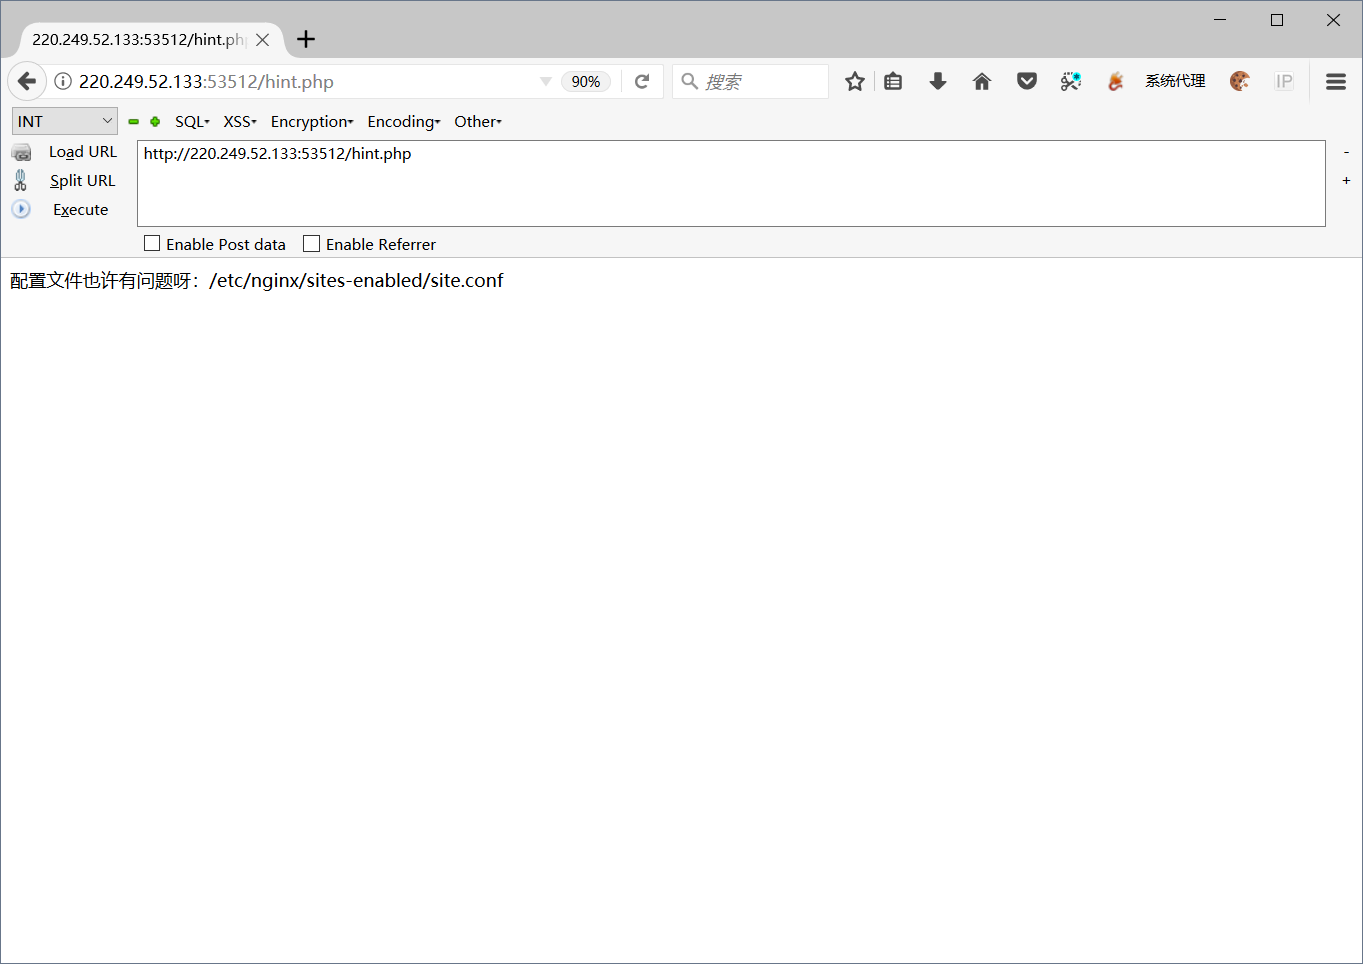Click the FoxyProxy flame icon

(x=1115, y=81)
